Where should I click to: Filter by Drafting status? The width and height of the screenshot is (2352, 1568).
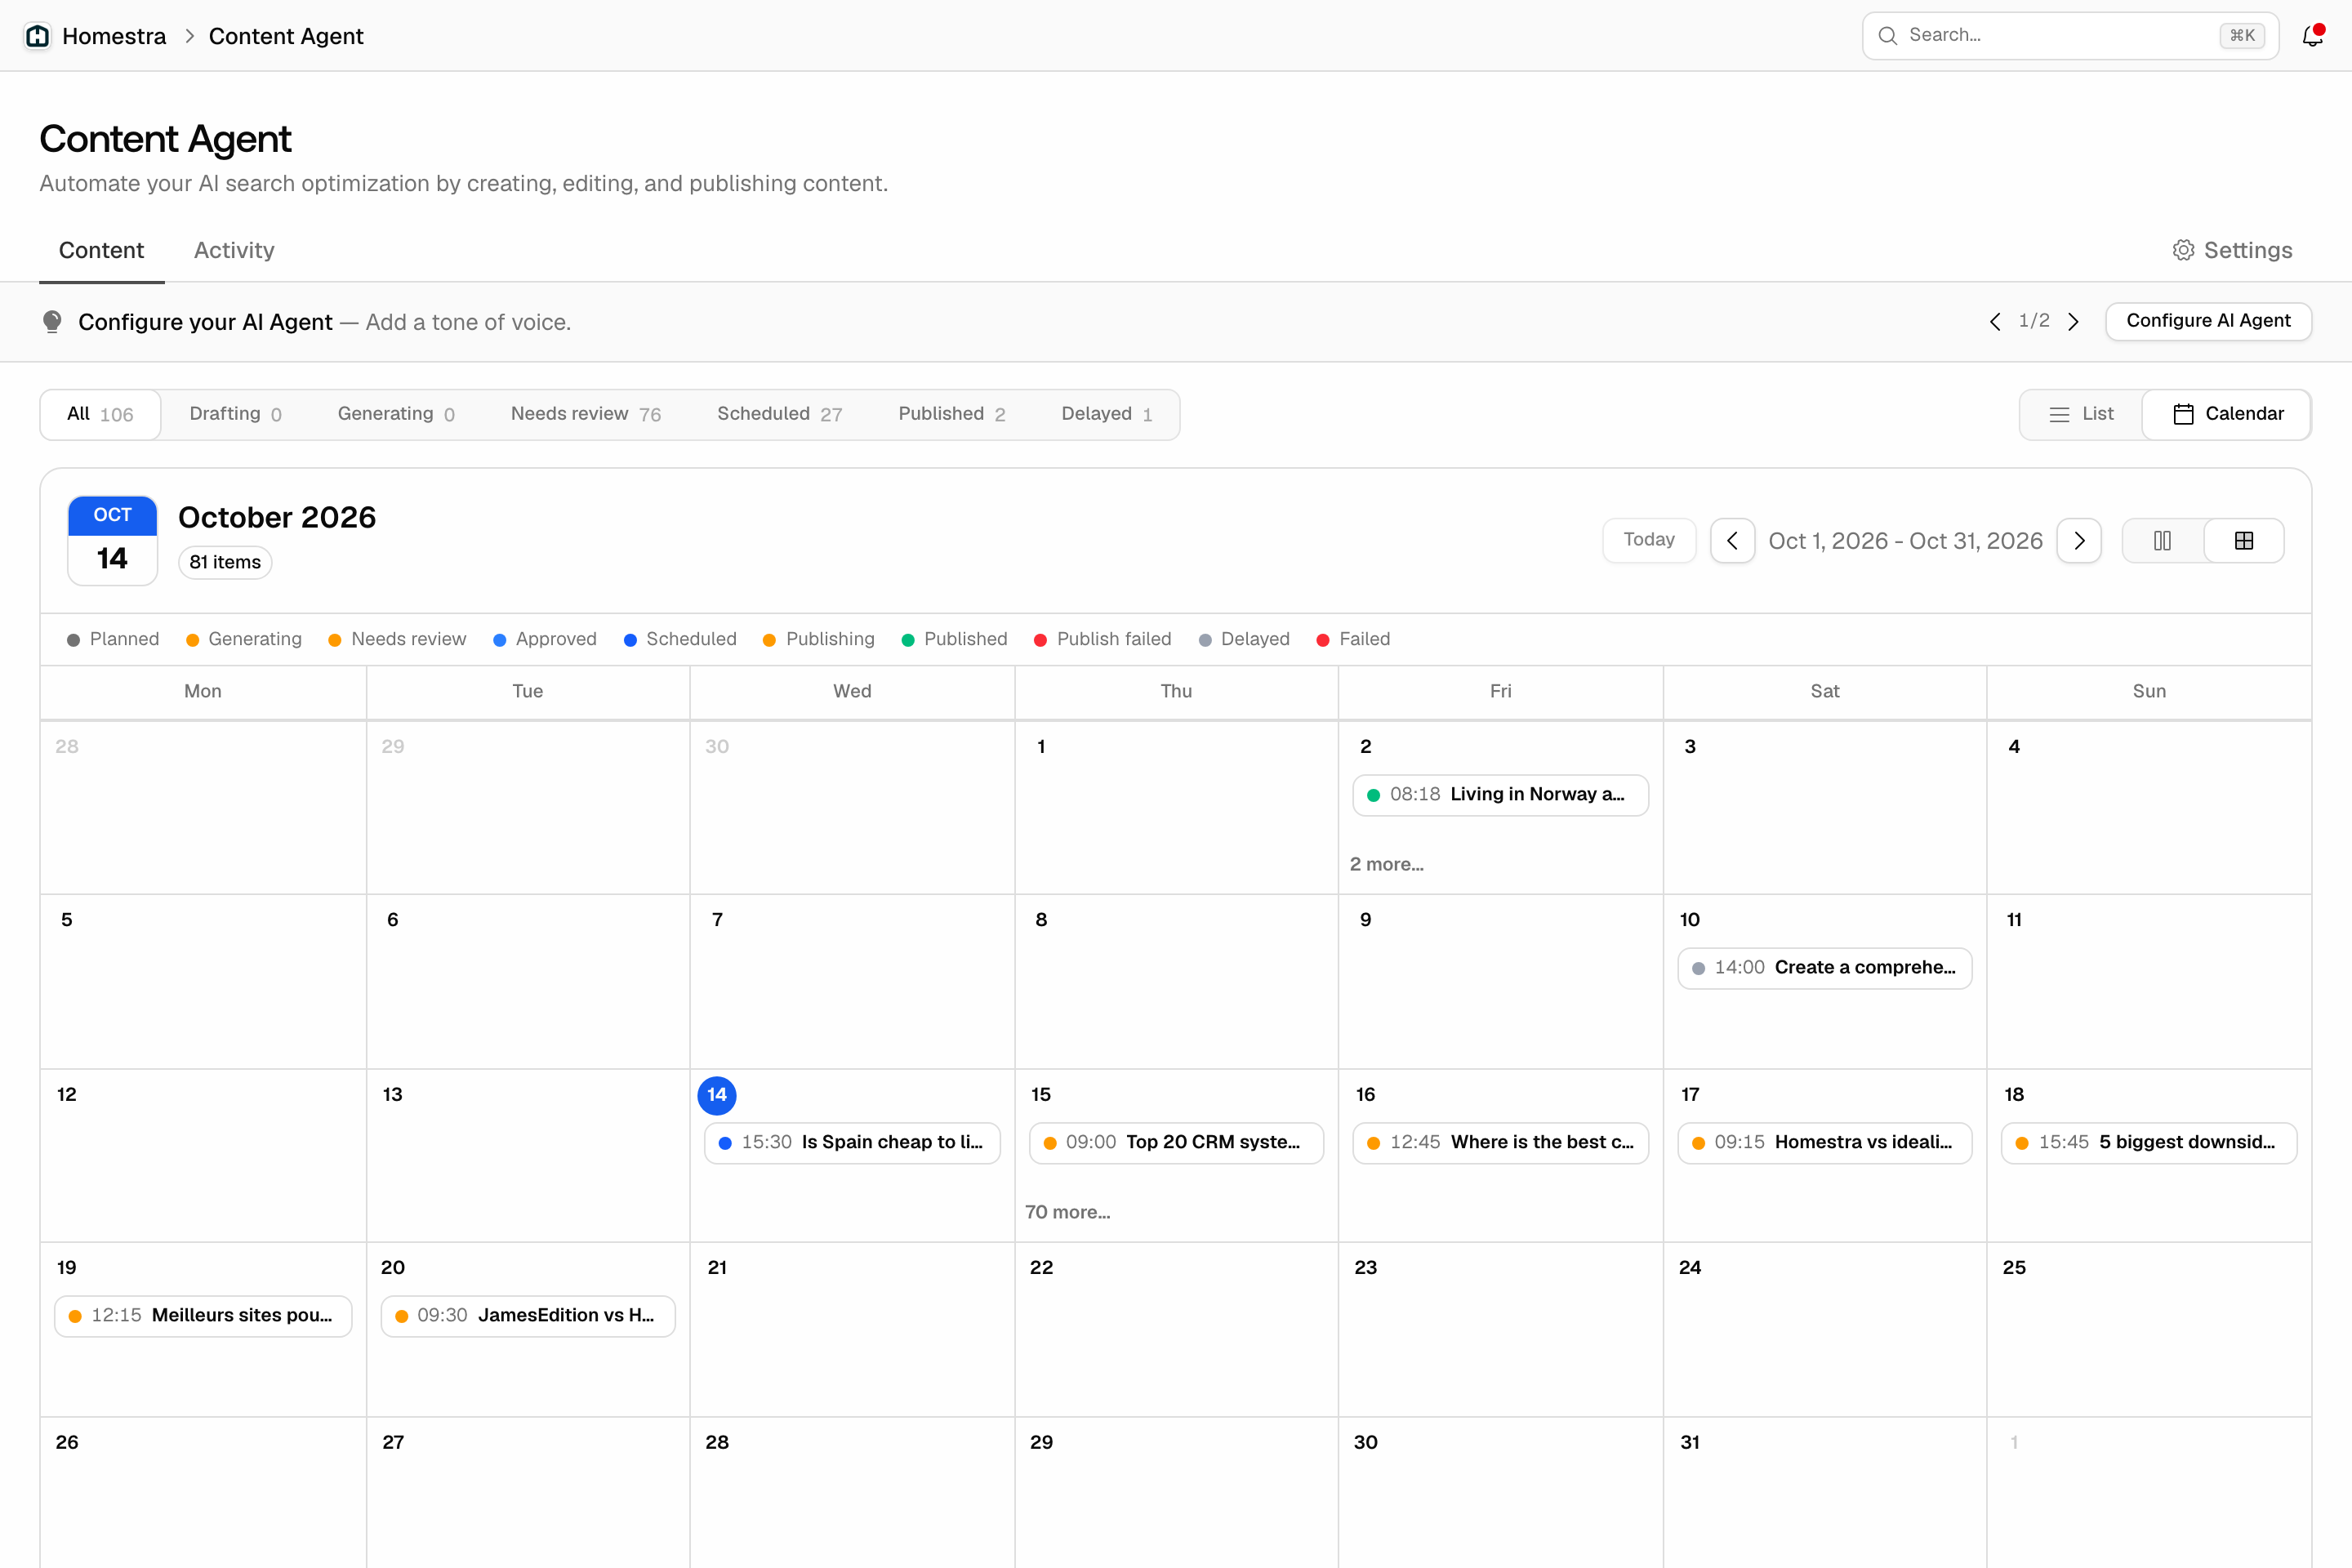(x=235, y=414)
